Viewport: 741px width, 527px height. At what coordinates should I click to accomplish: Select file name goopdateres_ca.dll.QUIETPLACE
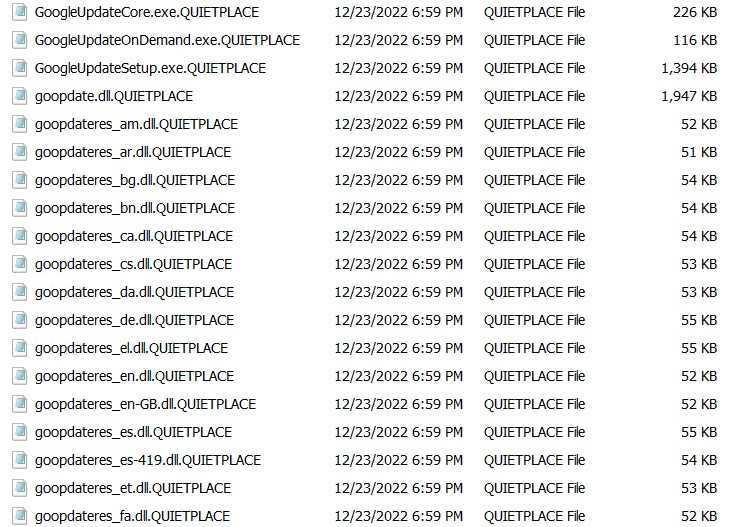(x=134, y=236)
